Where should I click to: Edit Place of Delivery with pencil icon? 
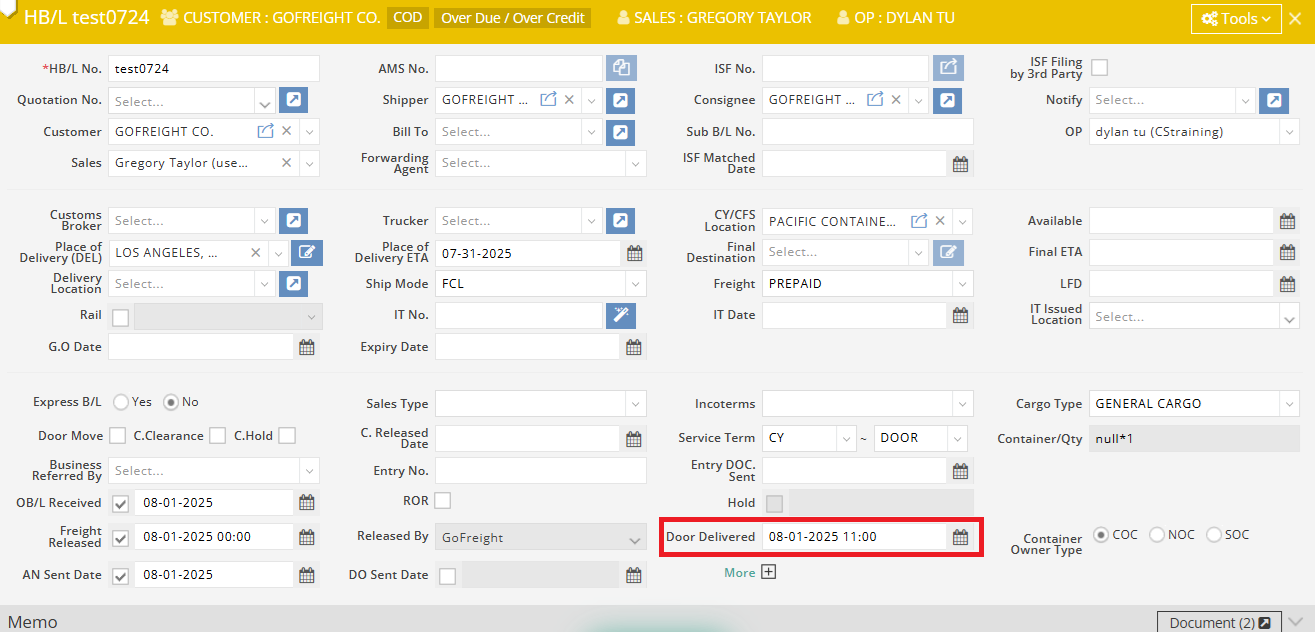307,253
